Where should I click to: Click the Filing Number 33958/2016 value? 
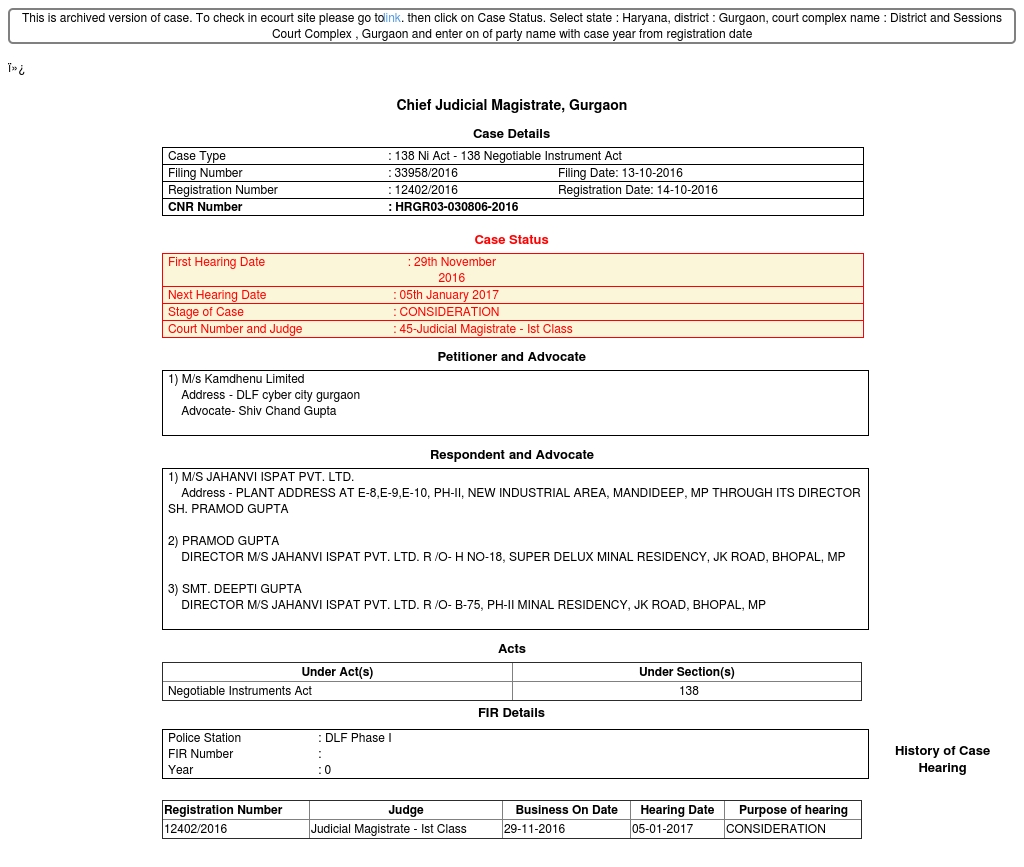(425, 173)
